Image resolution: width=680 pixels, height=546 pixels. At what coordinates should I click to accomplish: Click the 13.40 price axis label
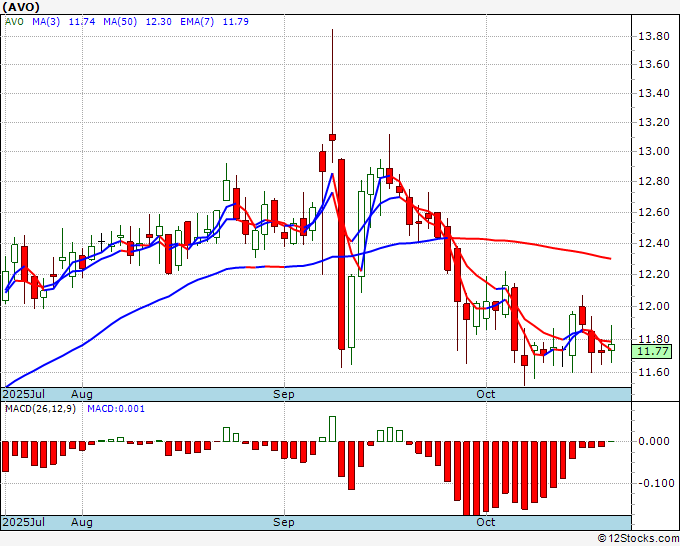[654, 93]
